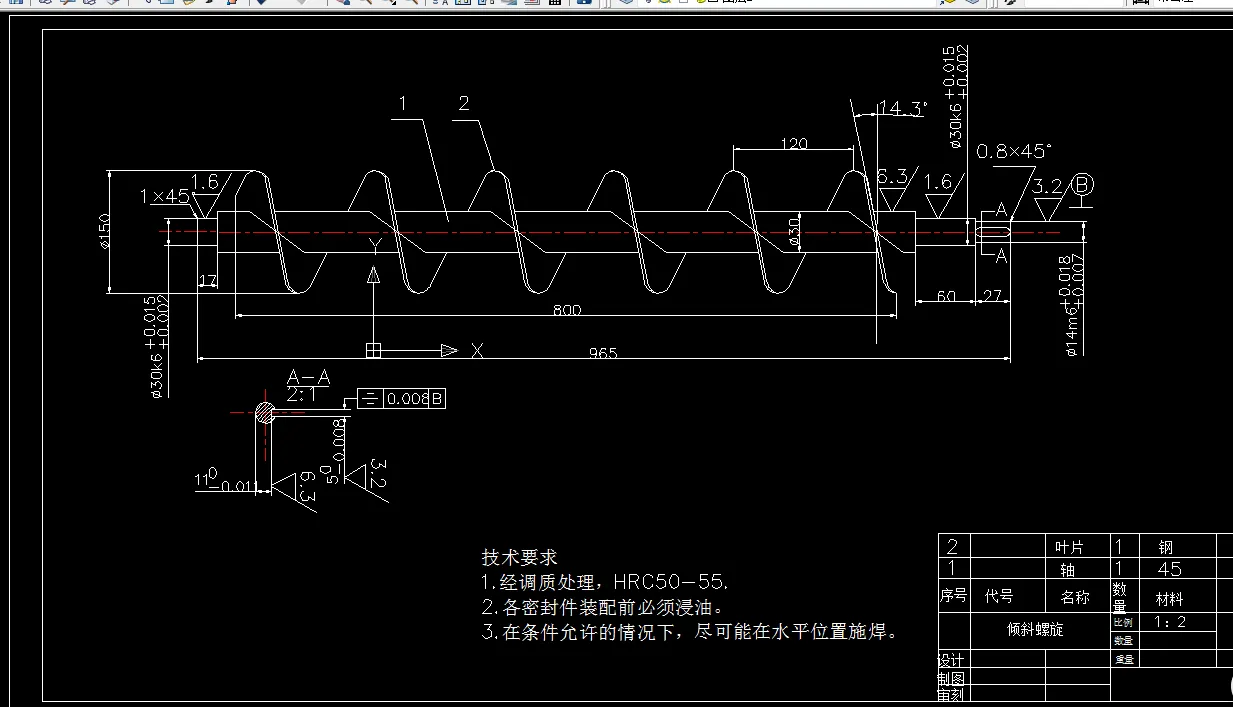Click the datum B circle symbol
Image resolution: width=1233 pixels, height=707 pixels.
point(1083,185)
